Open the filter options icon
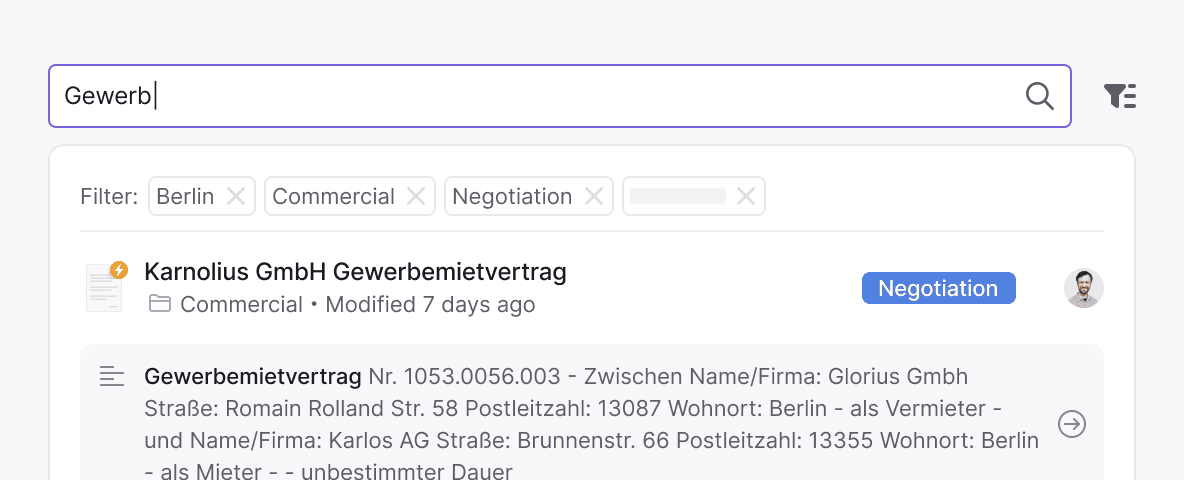This screenshot has width=1184, height=480. point(1120,96)
